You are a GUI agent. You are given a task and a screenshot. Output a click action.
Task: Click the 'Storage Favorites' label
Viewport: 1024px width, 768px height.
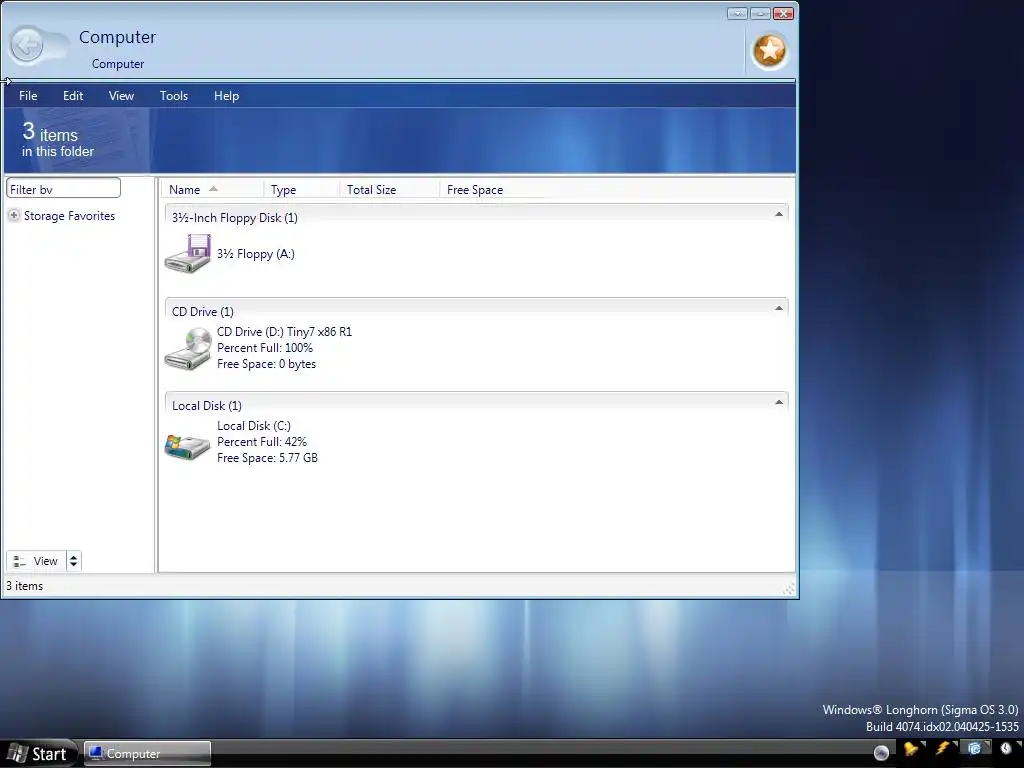coord(69,216)
